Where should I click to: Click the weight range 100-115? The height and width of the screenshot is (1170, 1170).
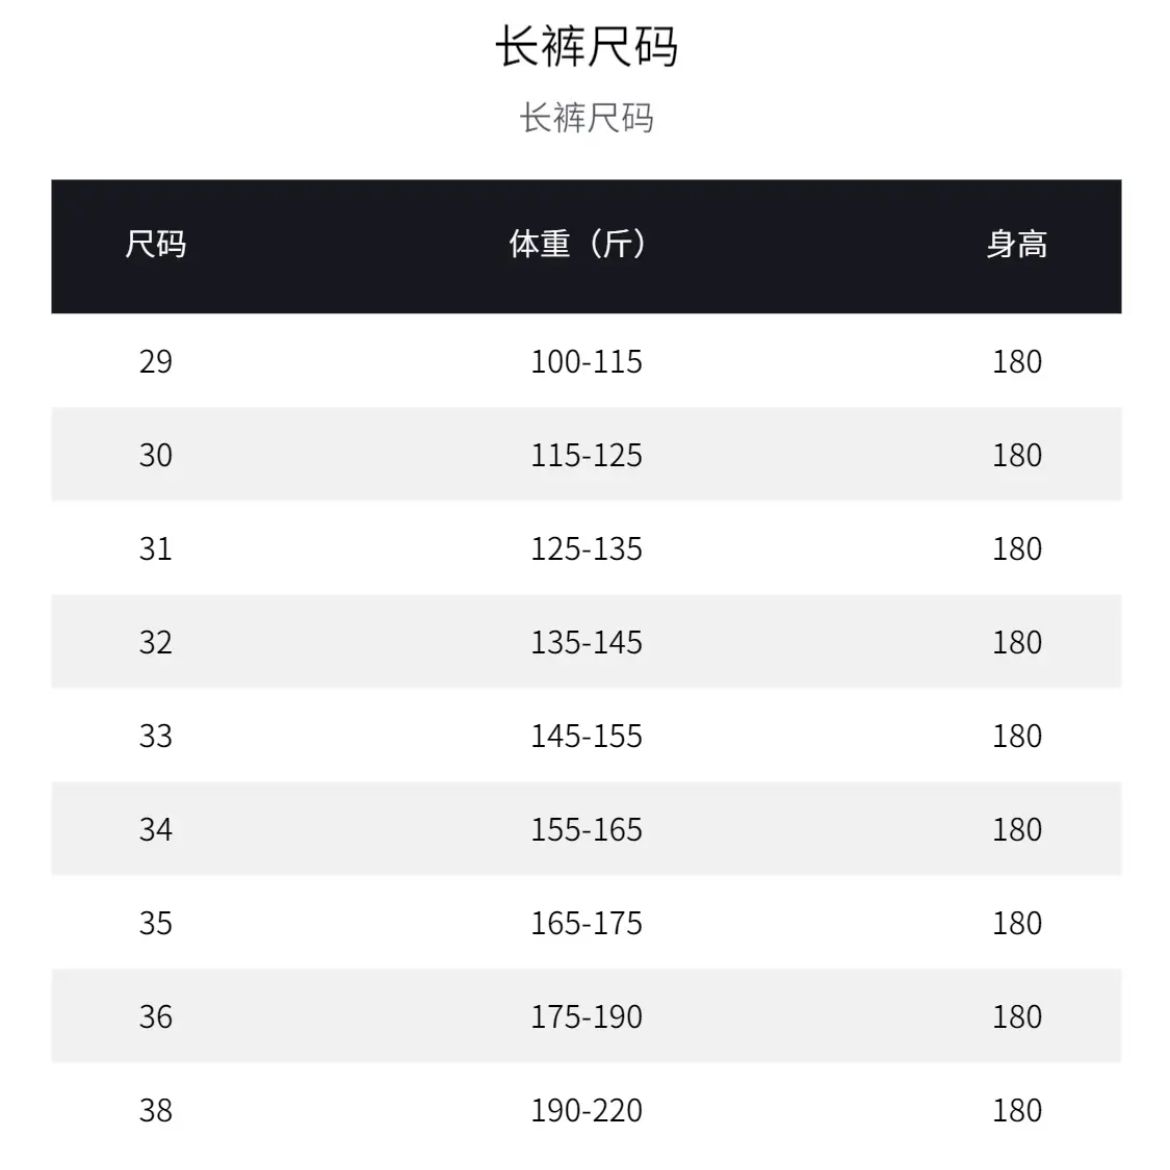click(x=586, y=362)
